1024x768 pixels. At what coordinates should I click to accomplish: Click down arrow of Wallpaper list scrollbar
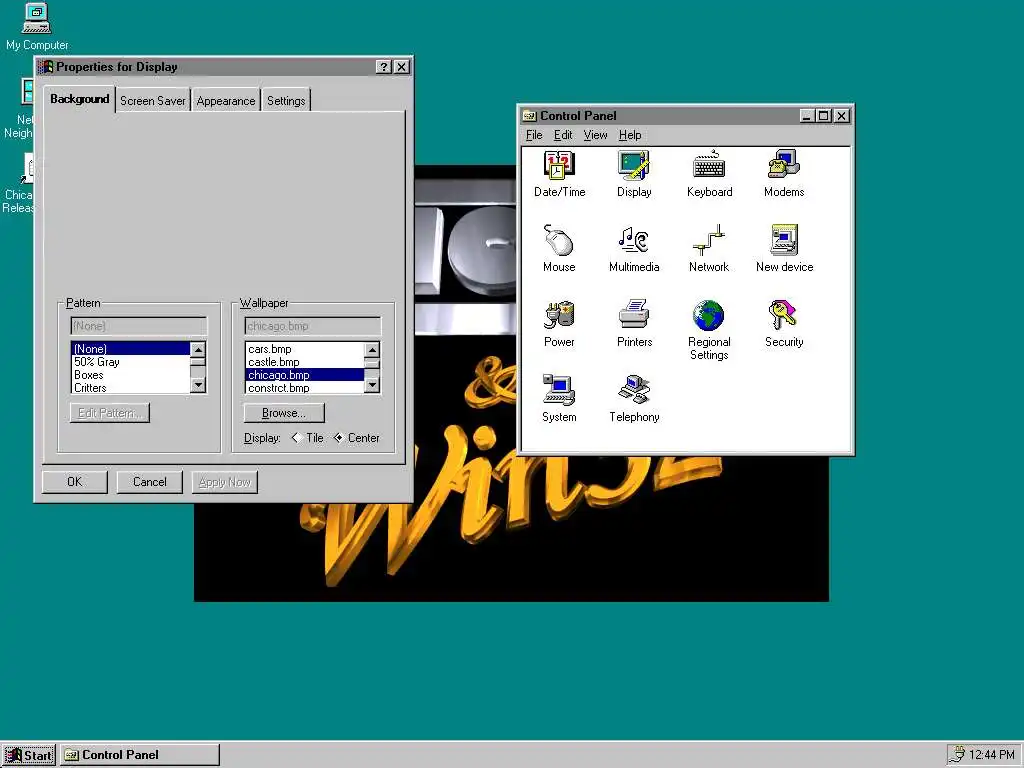(x=372, y=386)
